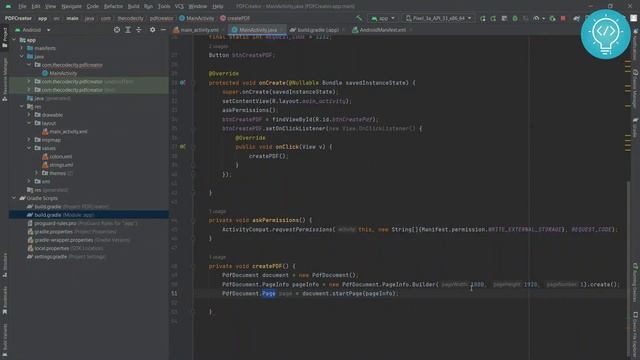The image size is (640, 360).
Task: Click the askPermissions method declaration
Action: (x=260, y=220)
